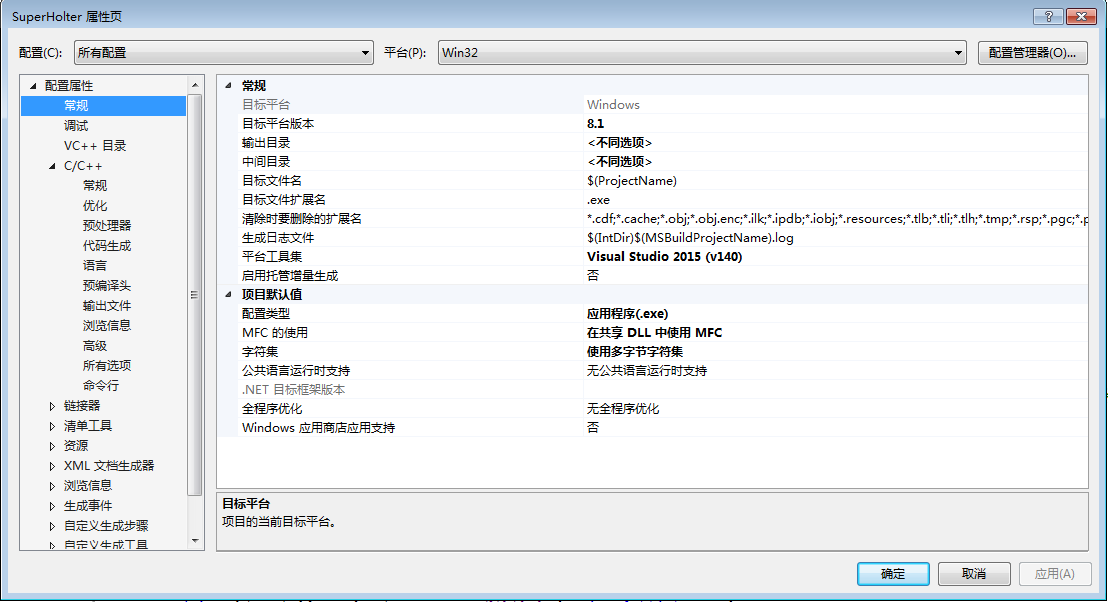The height and width of the screenshot is (602, 1108).
Task: Expand the 资源 tree node
Action: (52, 446)
